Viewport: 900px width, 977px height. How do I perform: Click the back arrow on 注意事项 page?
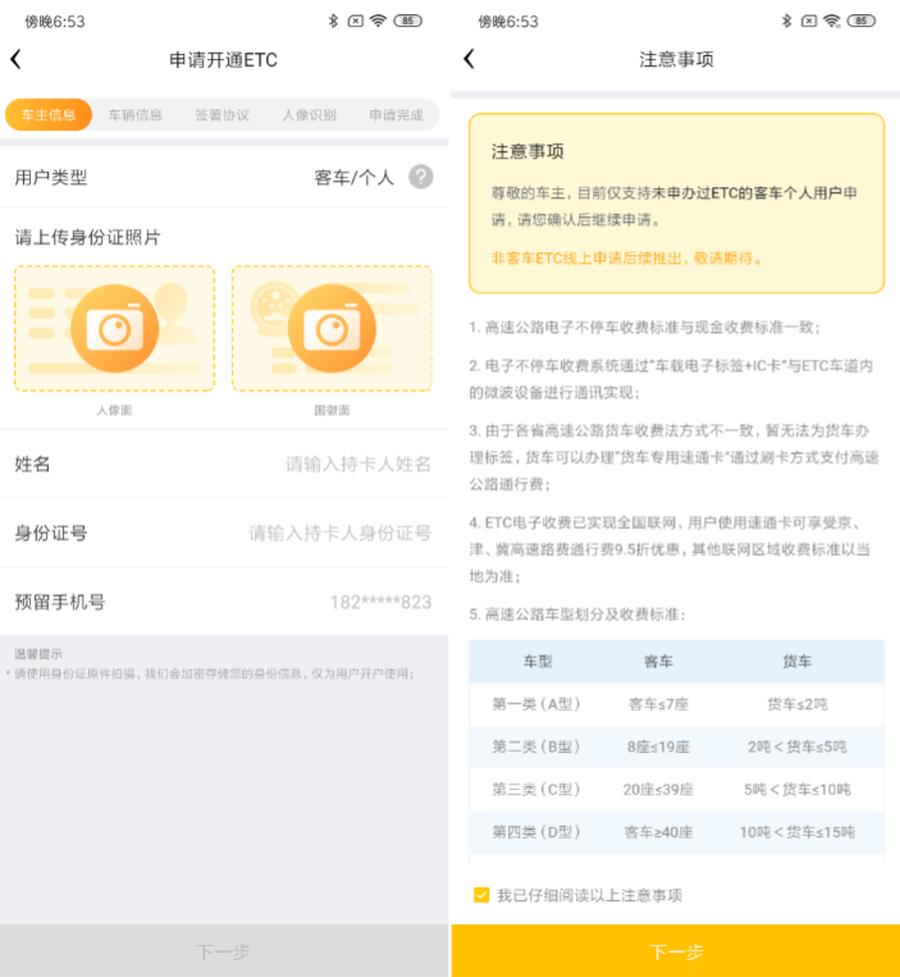tap(467, 60)
